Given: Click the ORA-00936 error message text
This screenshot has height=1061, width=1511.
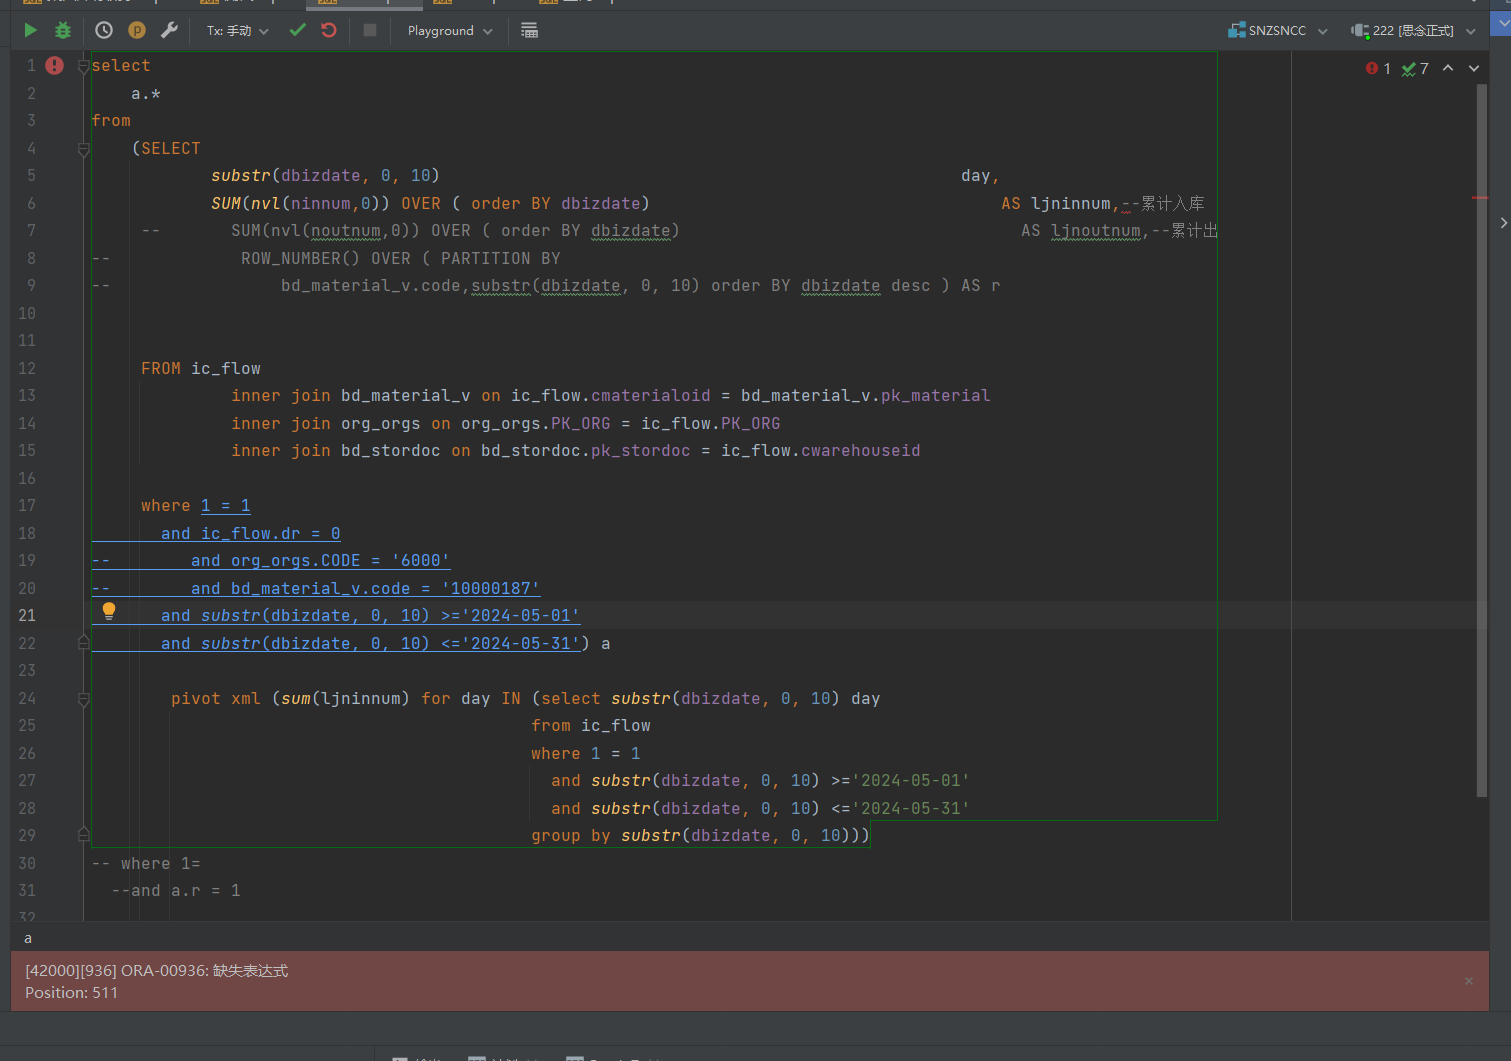Looking at the screenshot, I should coord(156,971).
